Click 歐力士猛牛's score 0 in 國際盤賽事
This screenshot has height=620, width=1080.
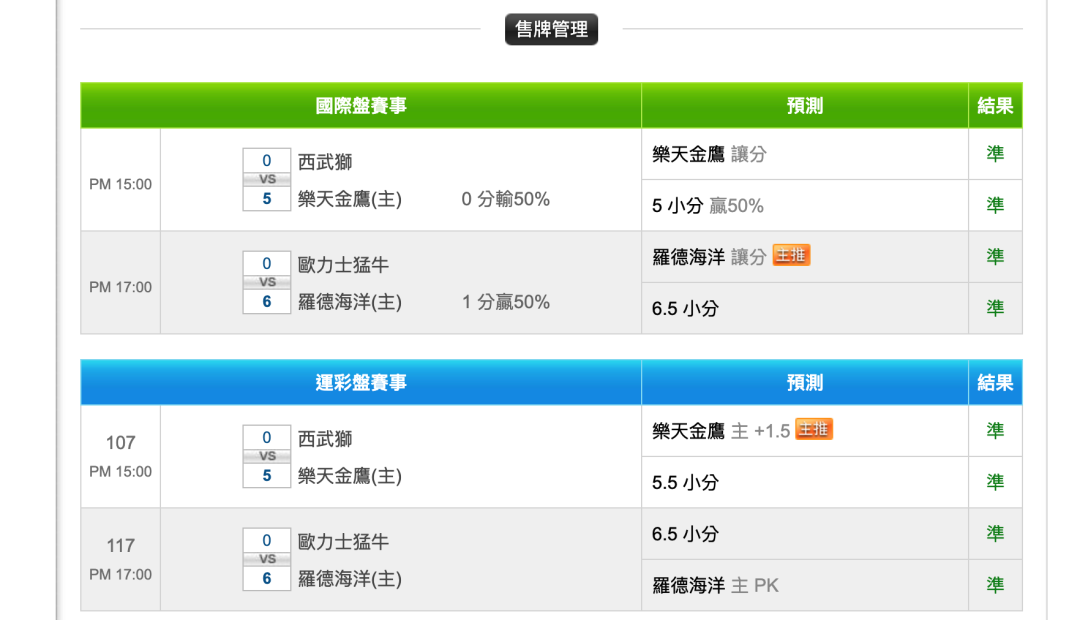pos(267,264)
